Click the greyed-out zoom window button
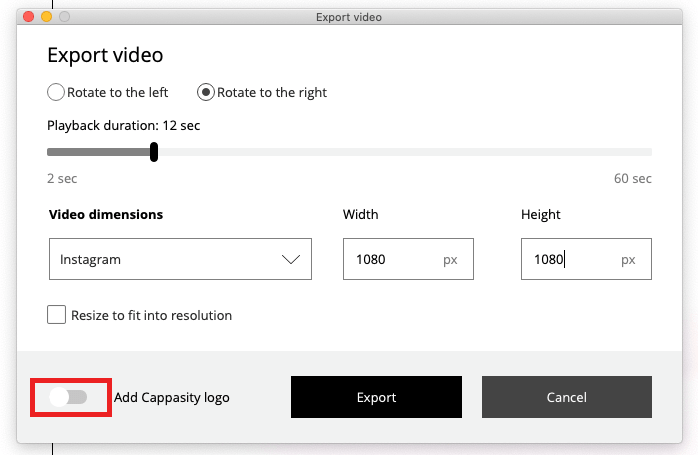This screenshot has width=698, height=455. point(65,16)
